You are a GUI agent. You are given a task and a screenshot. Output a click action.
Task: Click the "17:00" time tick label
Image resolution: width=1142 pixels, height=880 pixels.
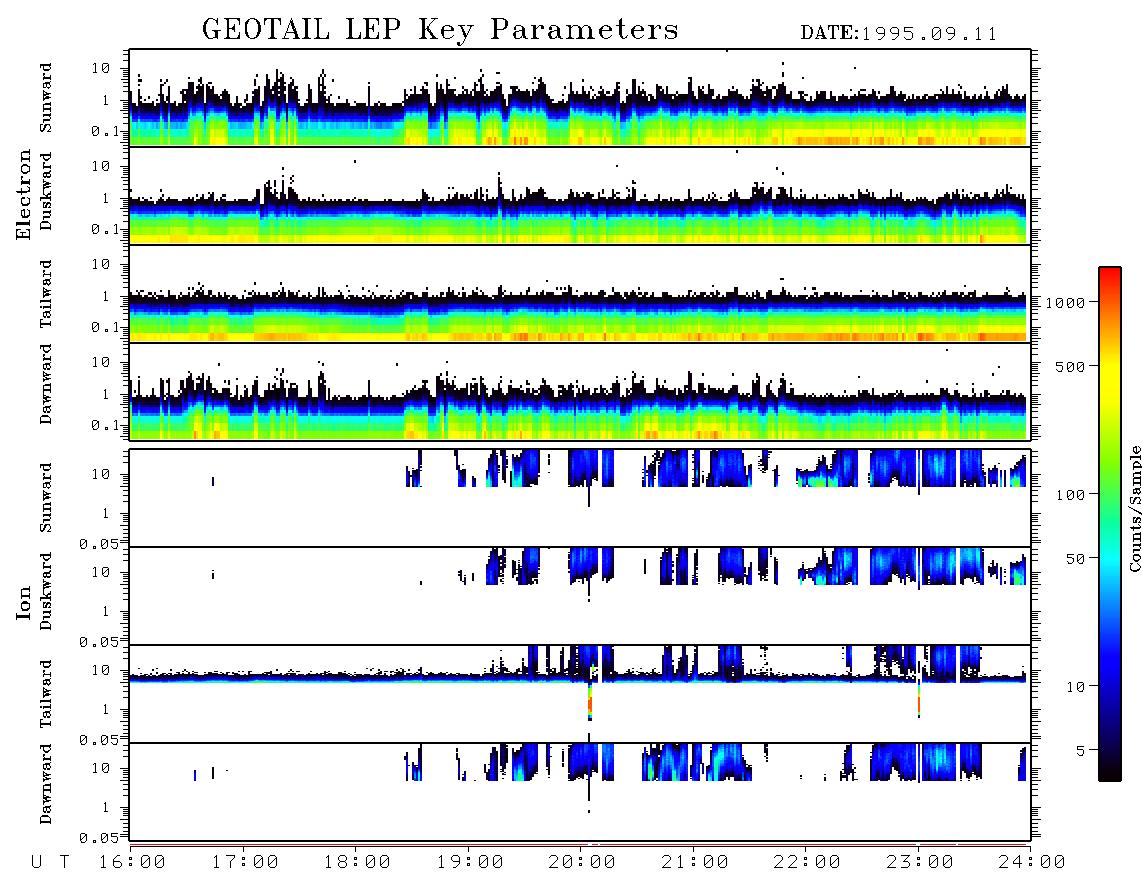click(x=245, y=863)
